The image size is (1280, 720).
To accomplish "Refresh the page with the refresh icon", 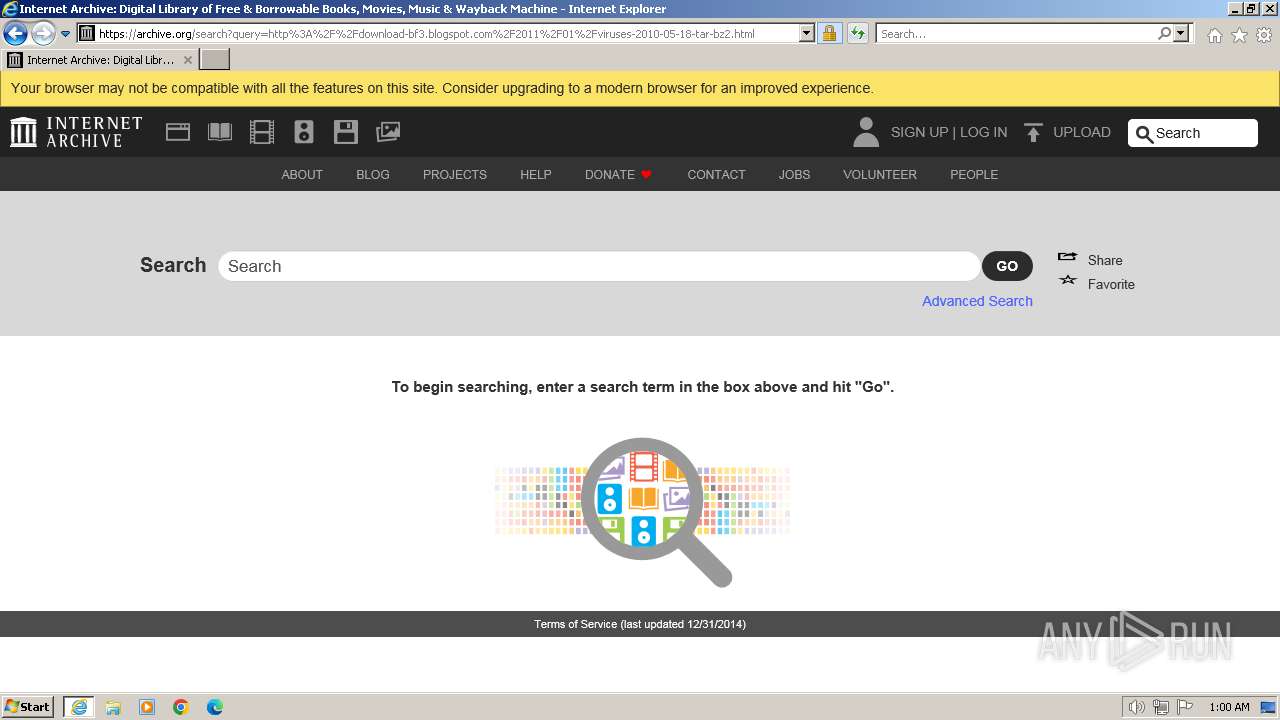I will tap(857, 33).
